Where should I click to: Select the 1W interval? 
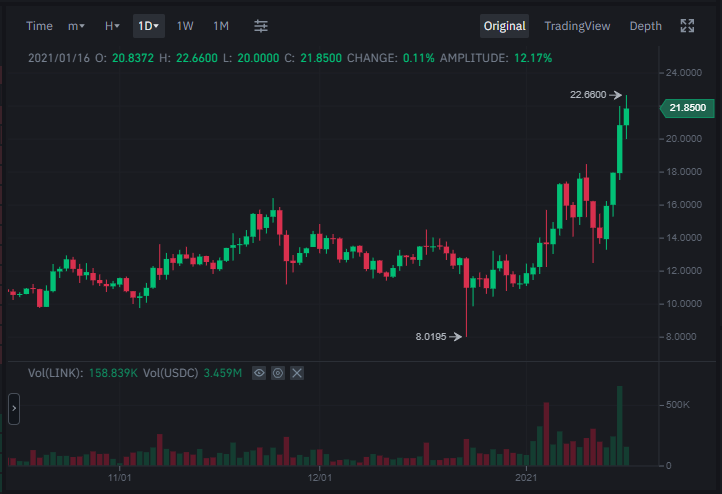(185, 26)
